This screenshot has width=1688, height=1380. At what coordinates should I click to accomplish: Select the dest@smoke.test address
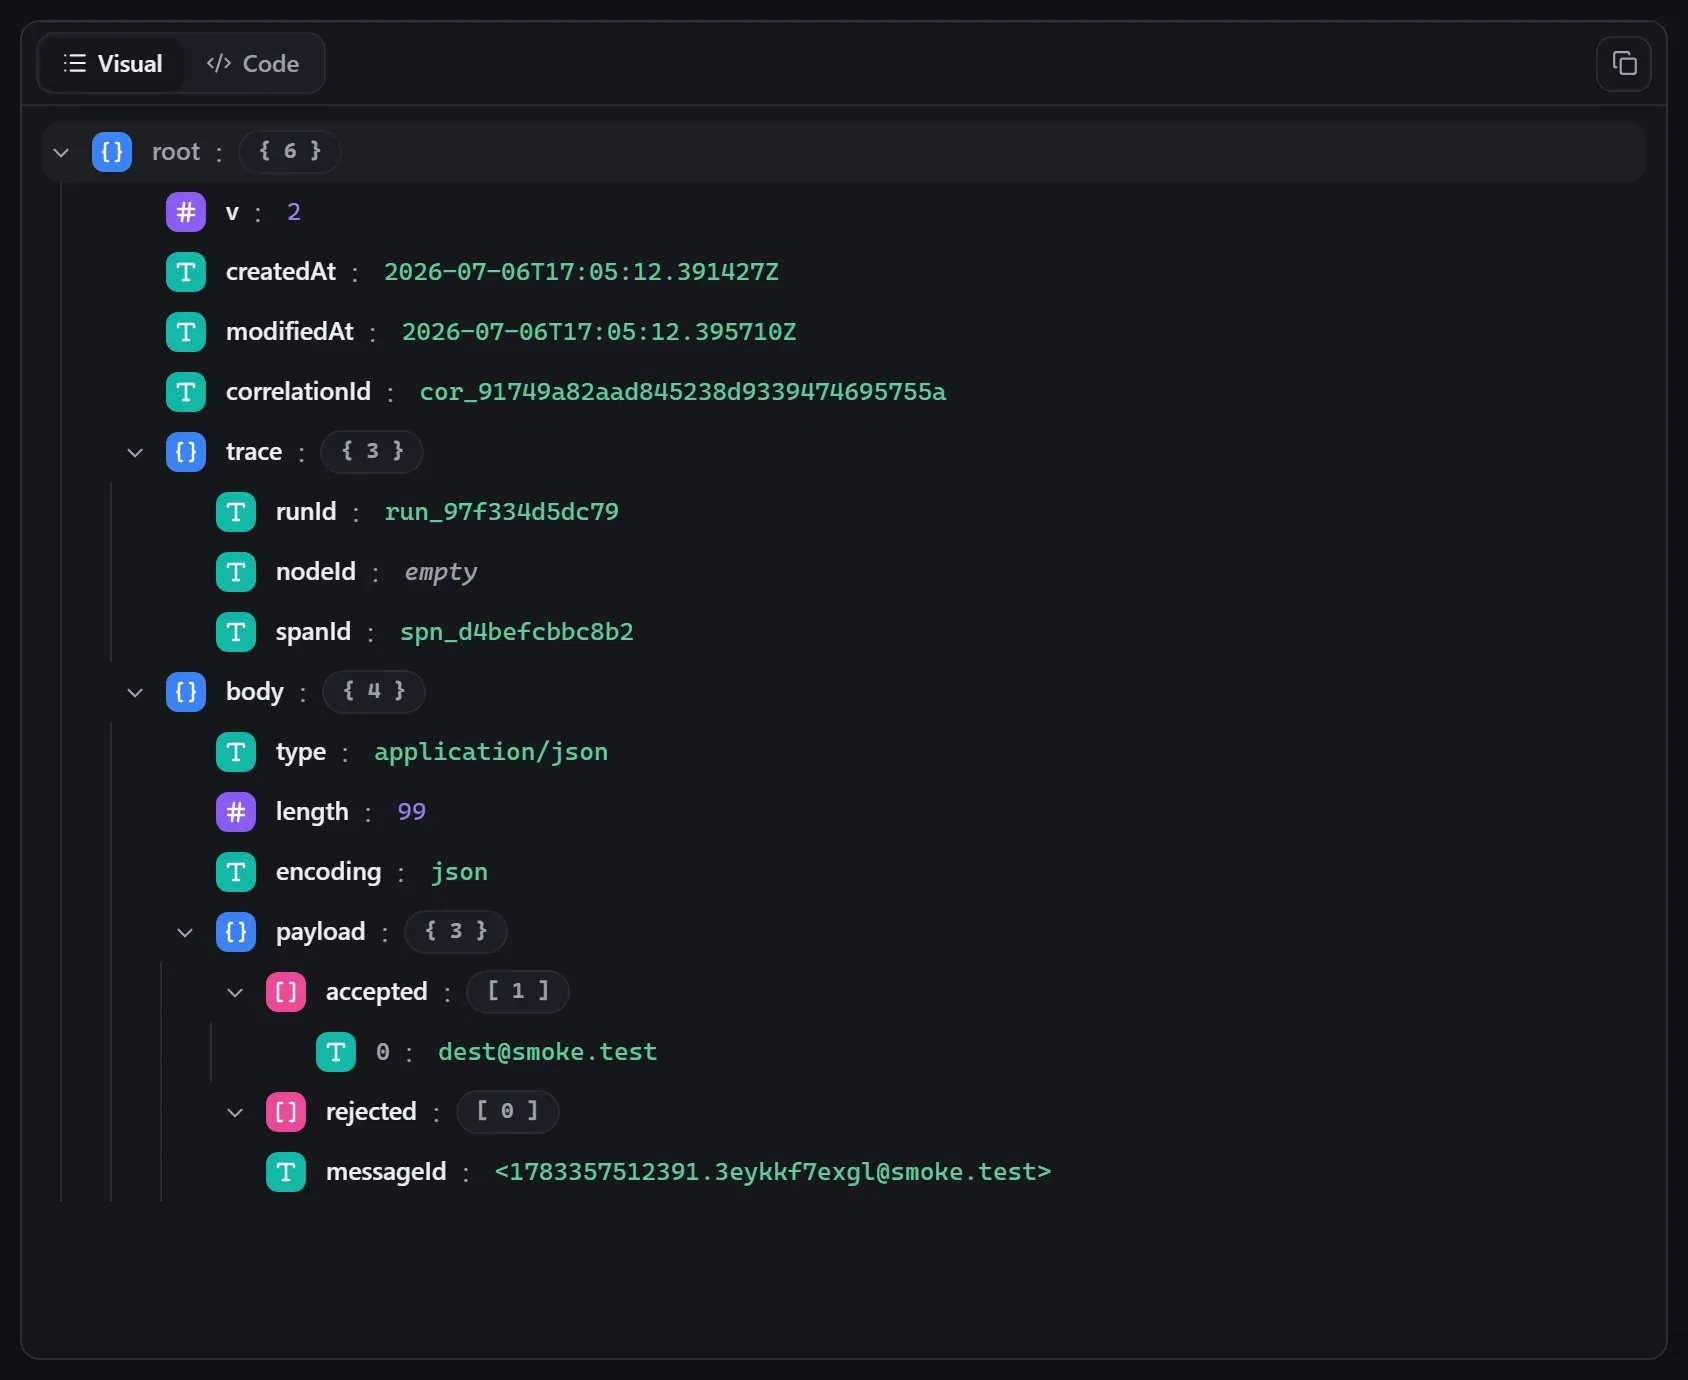click(548, 1052)
